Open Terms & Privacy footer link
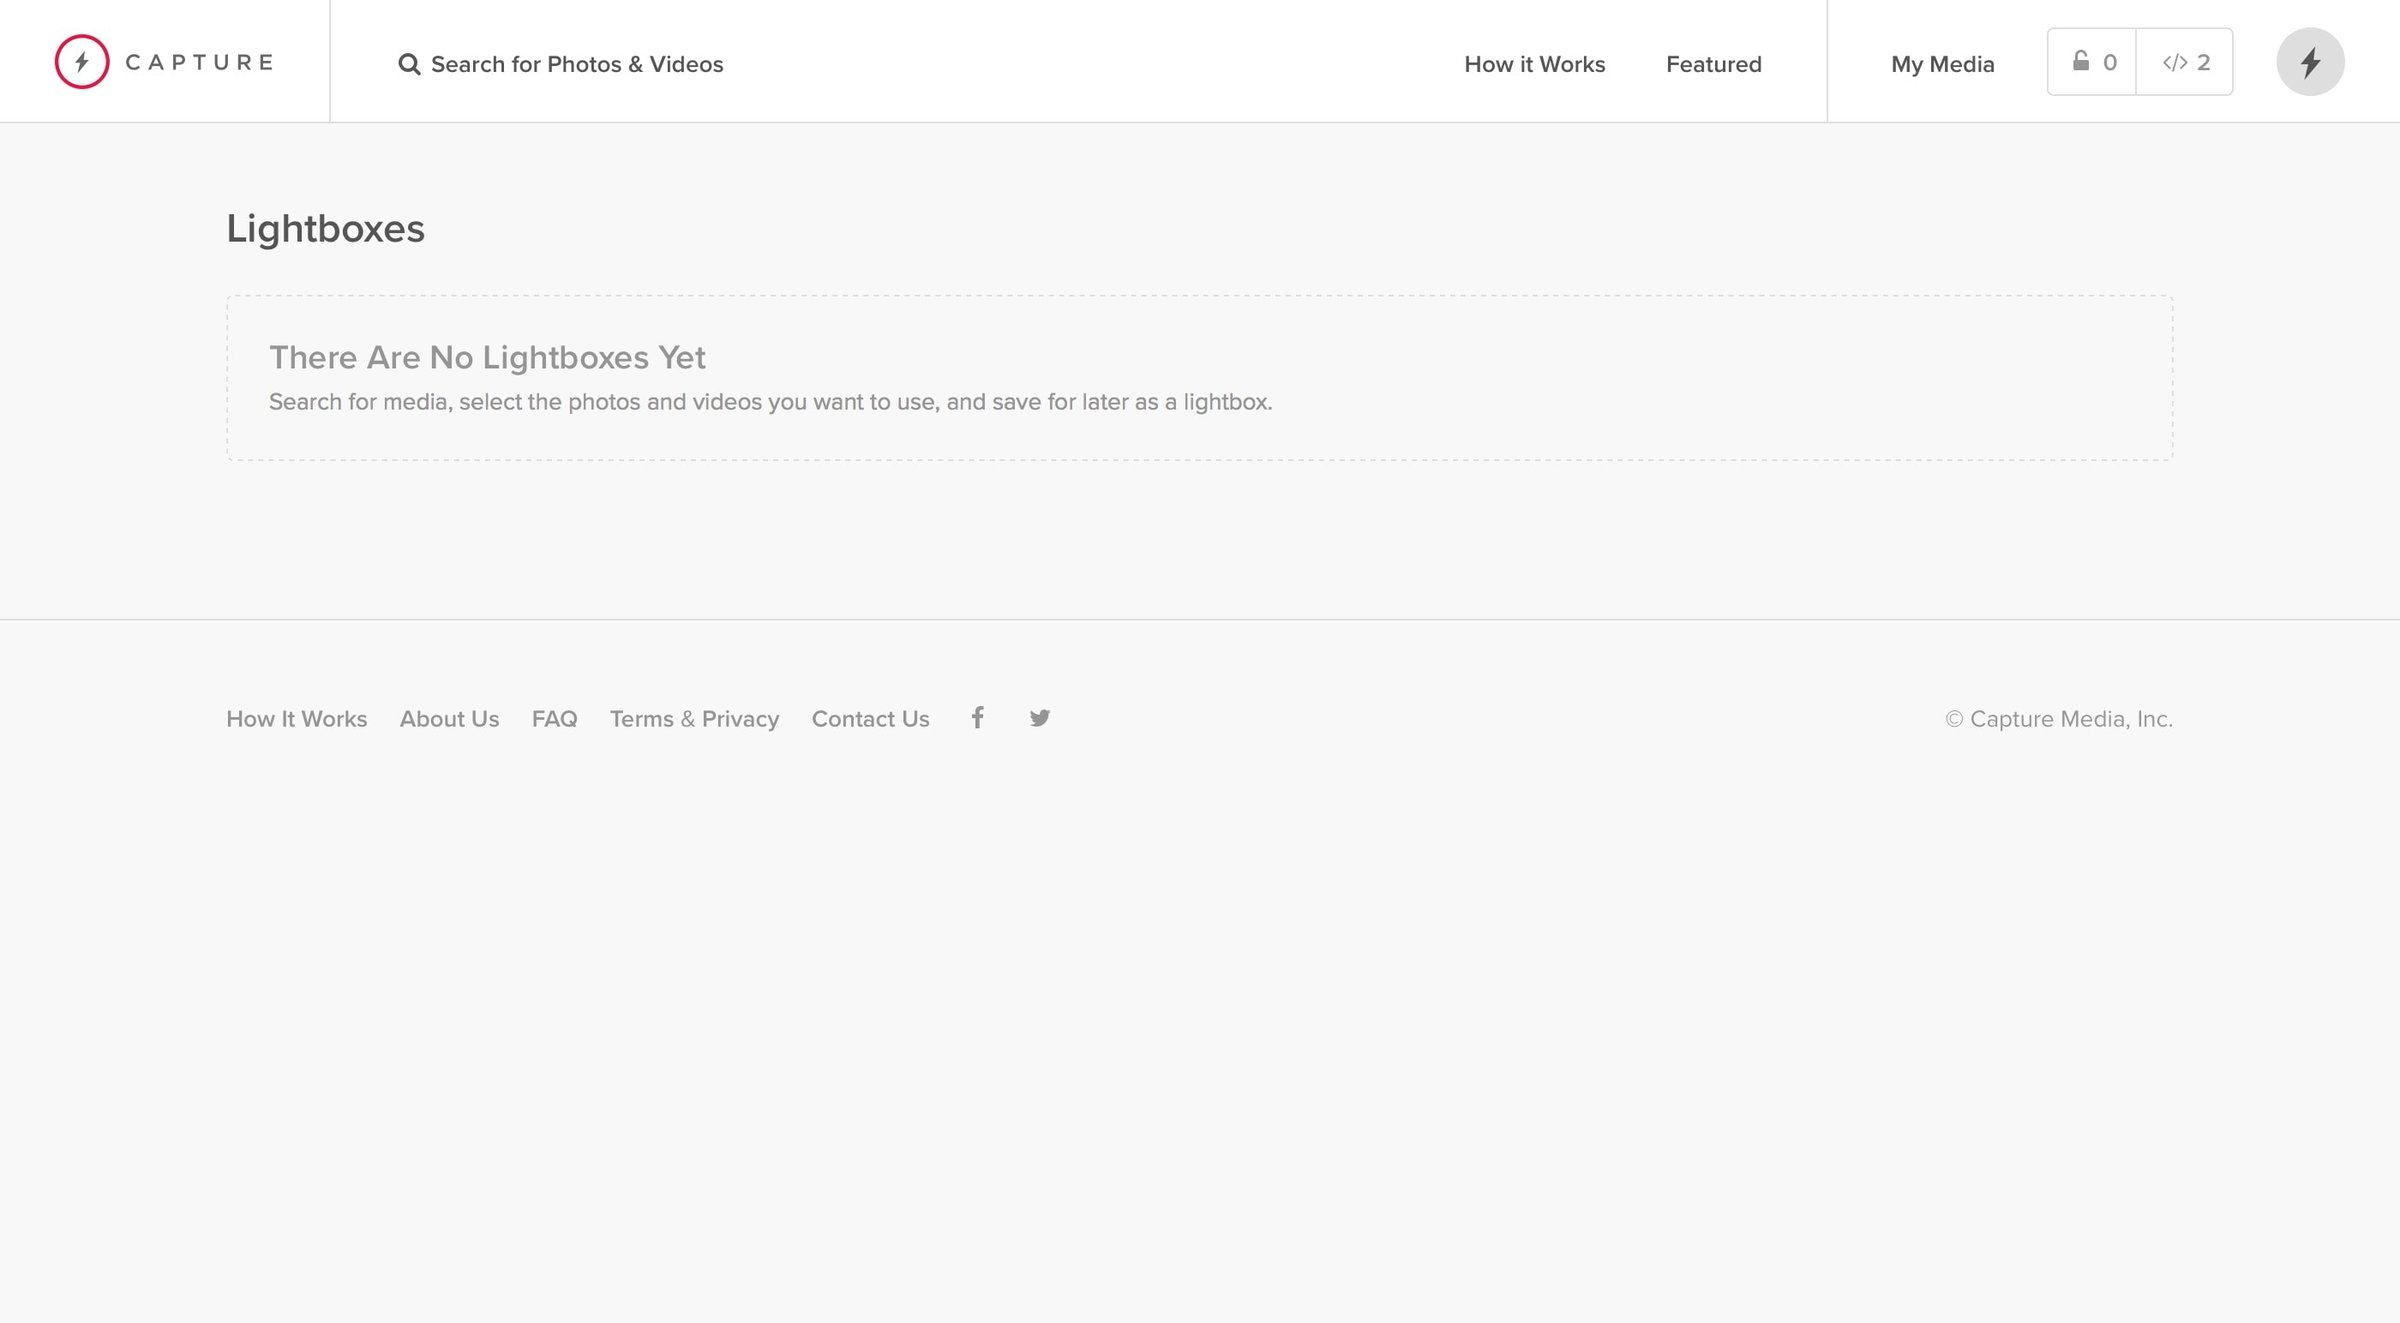 click(x=695, y=719)
